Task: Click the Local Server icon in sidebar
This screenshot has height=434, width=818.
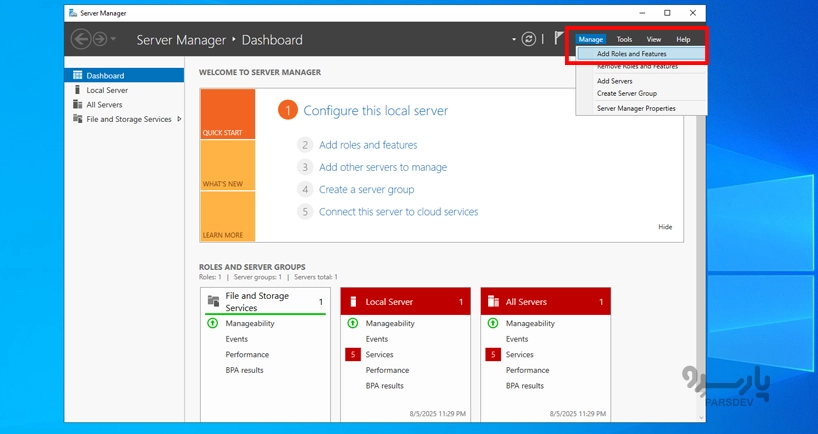Action: (x=78, y=90)
